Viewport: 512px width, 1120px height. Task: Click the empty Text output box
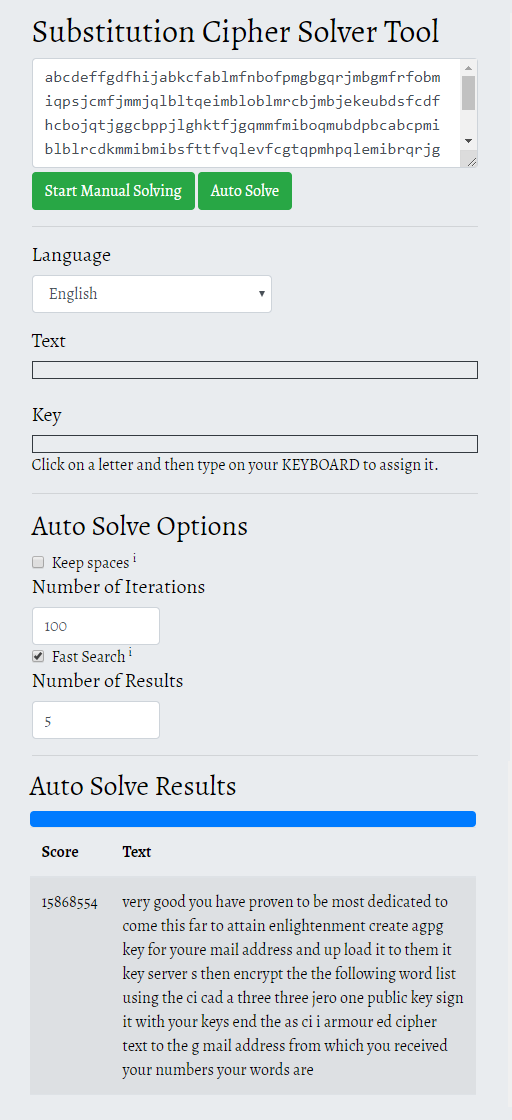(255, 370)
